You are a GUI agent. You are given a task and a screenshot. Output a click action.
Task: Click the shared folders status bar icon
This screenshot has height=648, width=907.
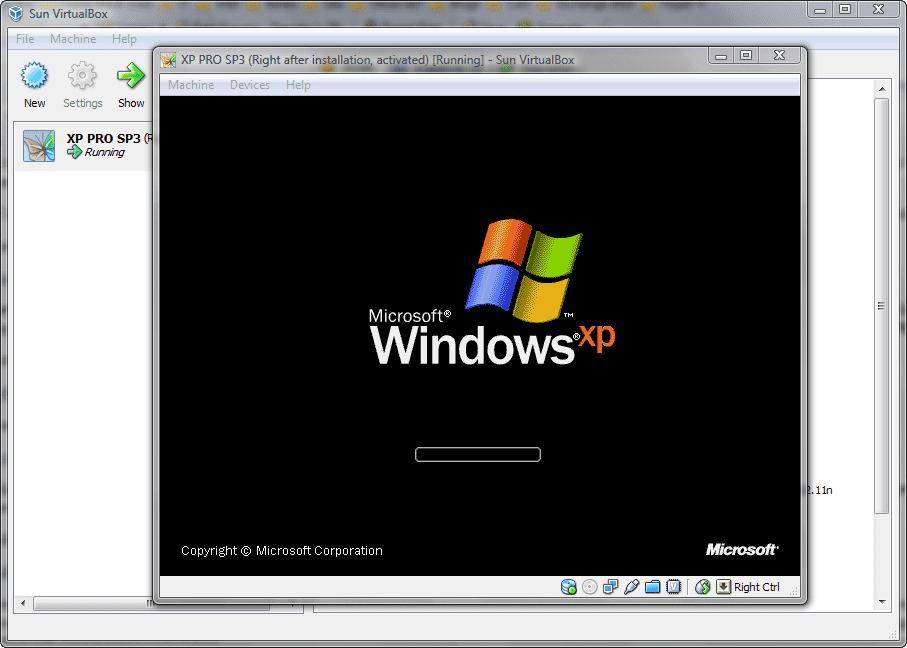[652, 587]
